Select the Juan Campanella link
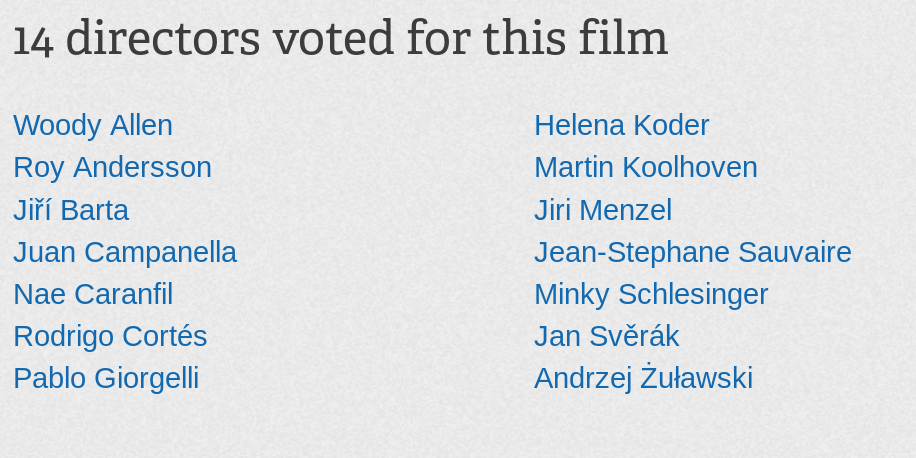 [125, 252]
